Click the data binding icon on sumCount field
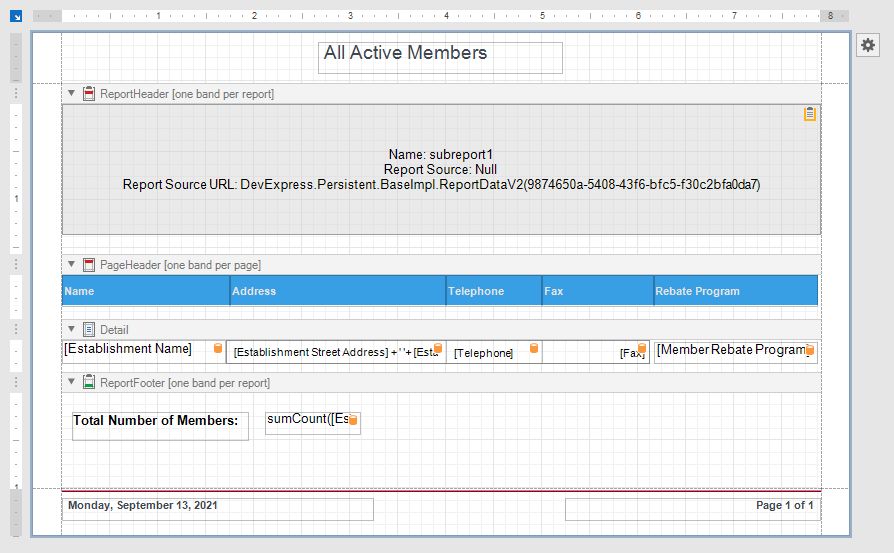The height and width of the screenshot is (553, 894). (353, 420)
